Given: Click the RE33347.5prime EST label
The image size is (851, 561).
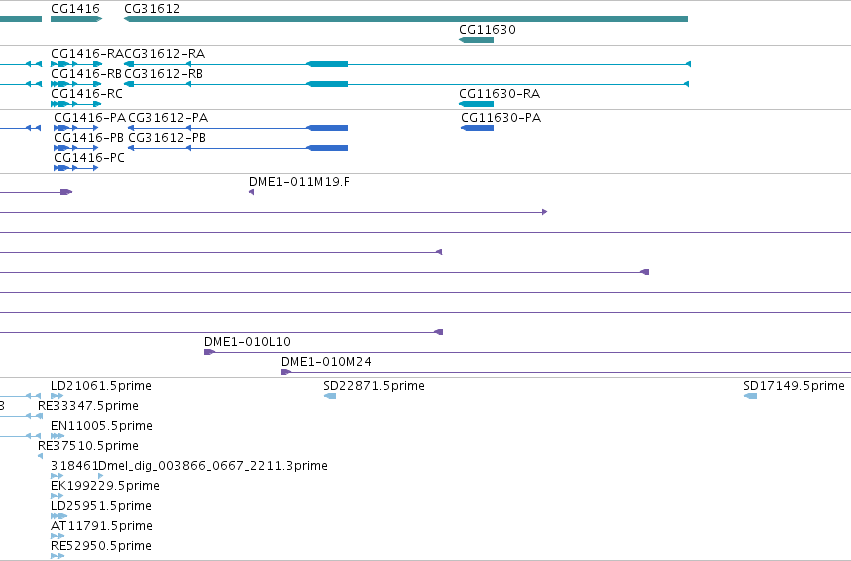Looking at the screenshot, I should [88, 406].
